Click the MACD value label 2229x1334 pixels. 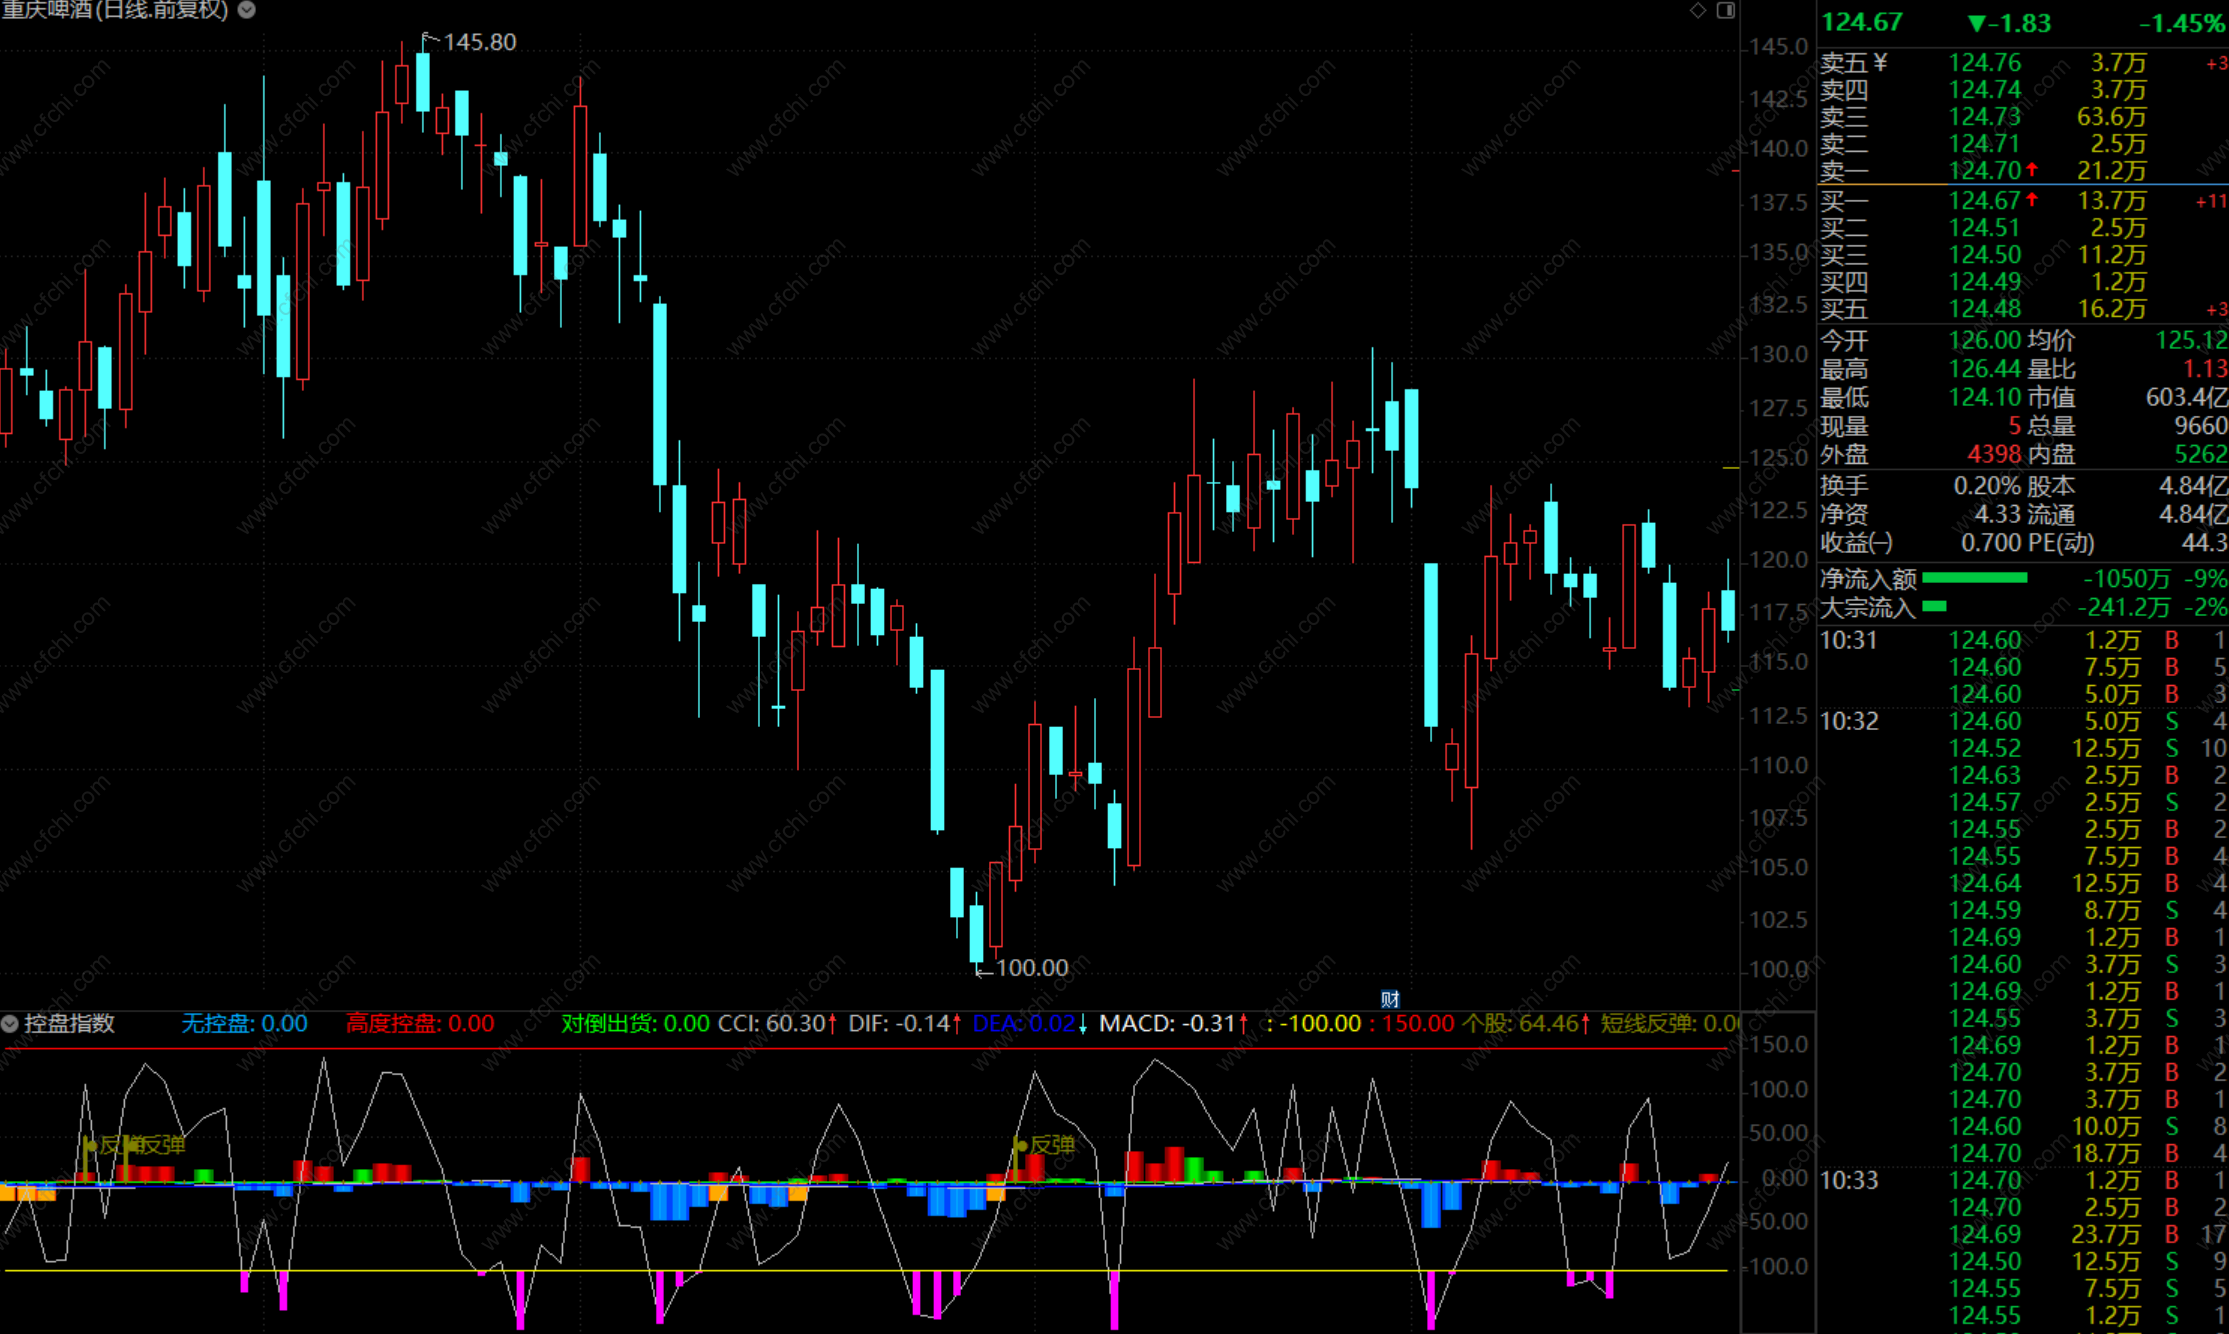(x=1167, y=1024)
